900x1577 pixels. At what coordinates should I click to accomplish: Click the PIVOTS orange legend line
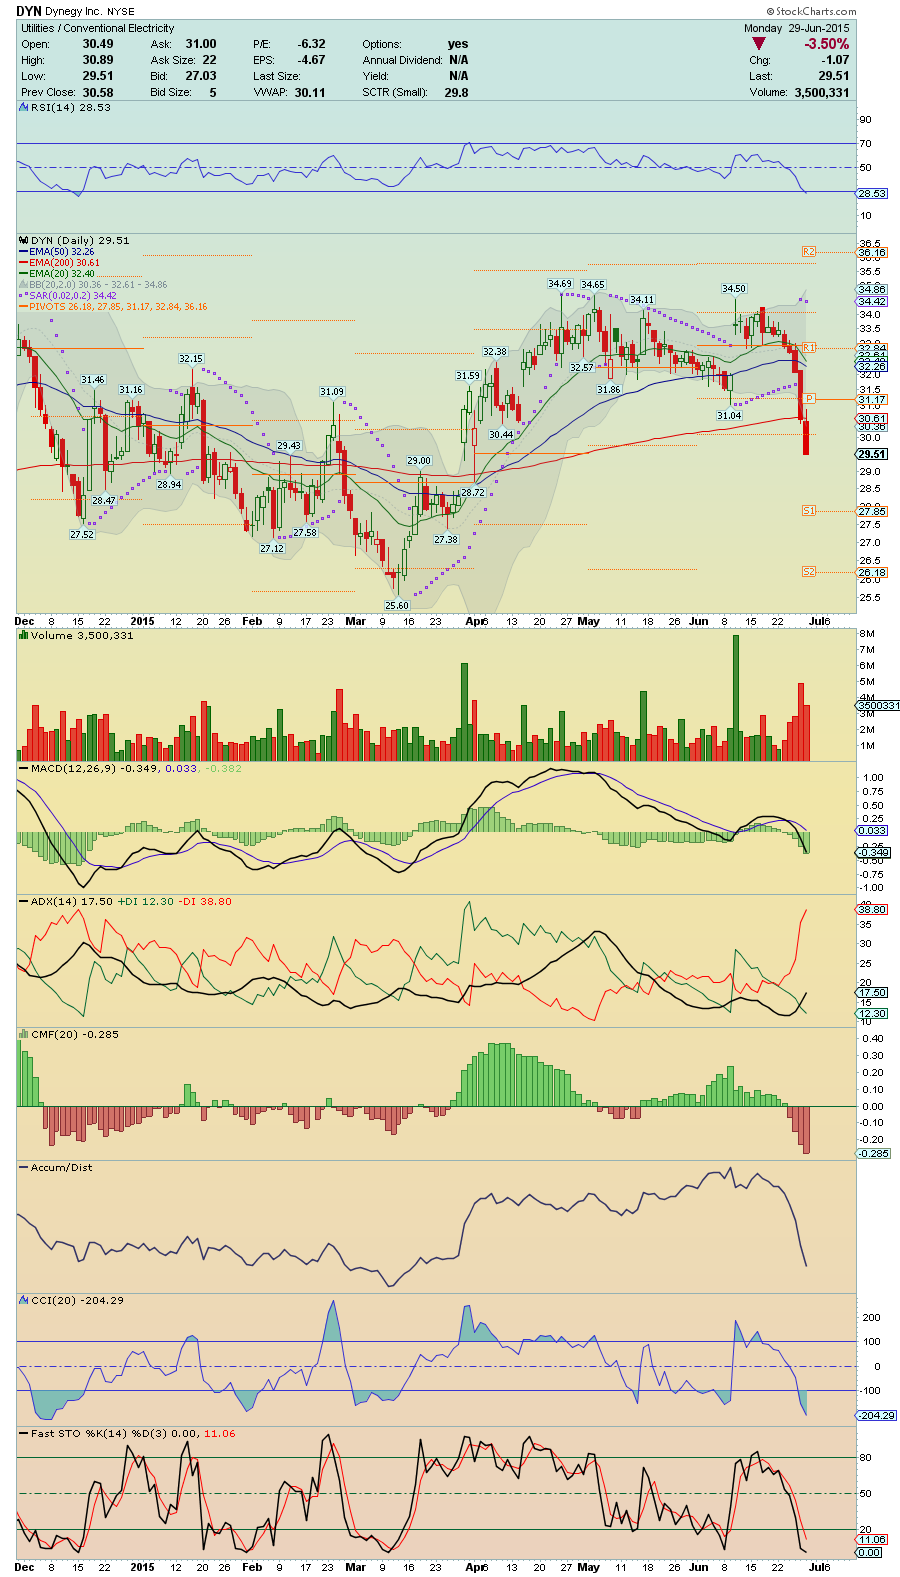point(23,307)
